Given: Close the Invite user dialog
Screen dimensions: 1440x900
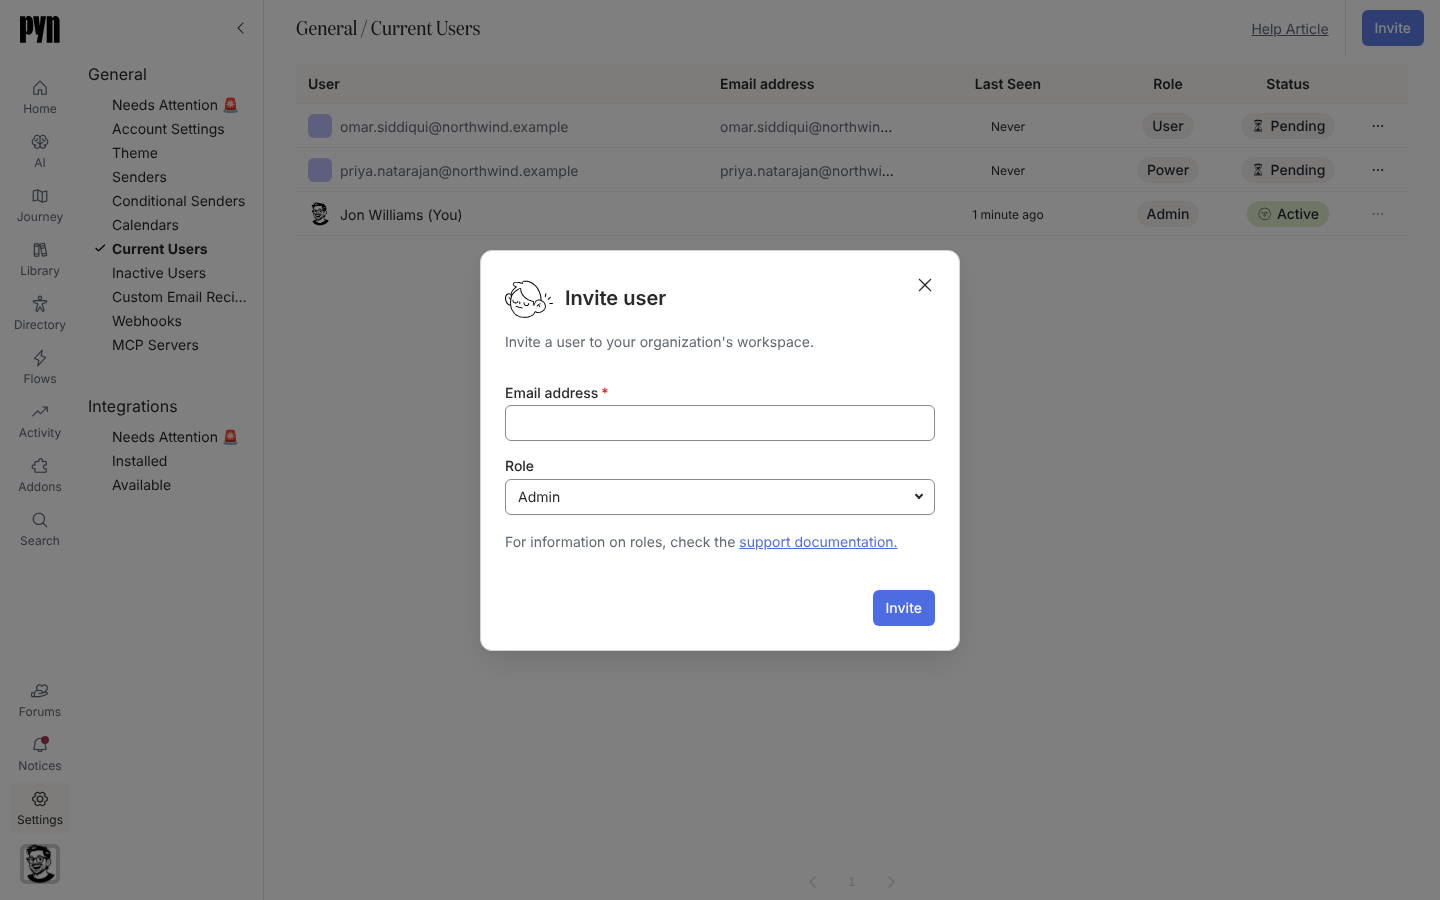Looking at the screenshot, I should [x=925, y=285].
